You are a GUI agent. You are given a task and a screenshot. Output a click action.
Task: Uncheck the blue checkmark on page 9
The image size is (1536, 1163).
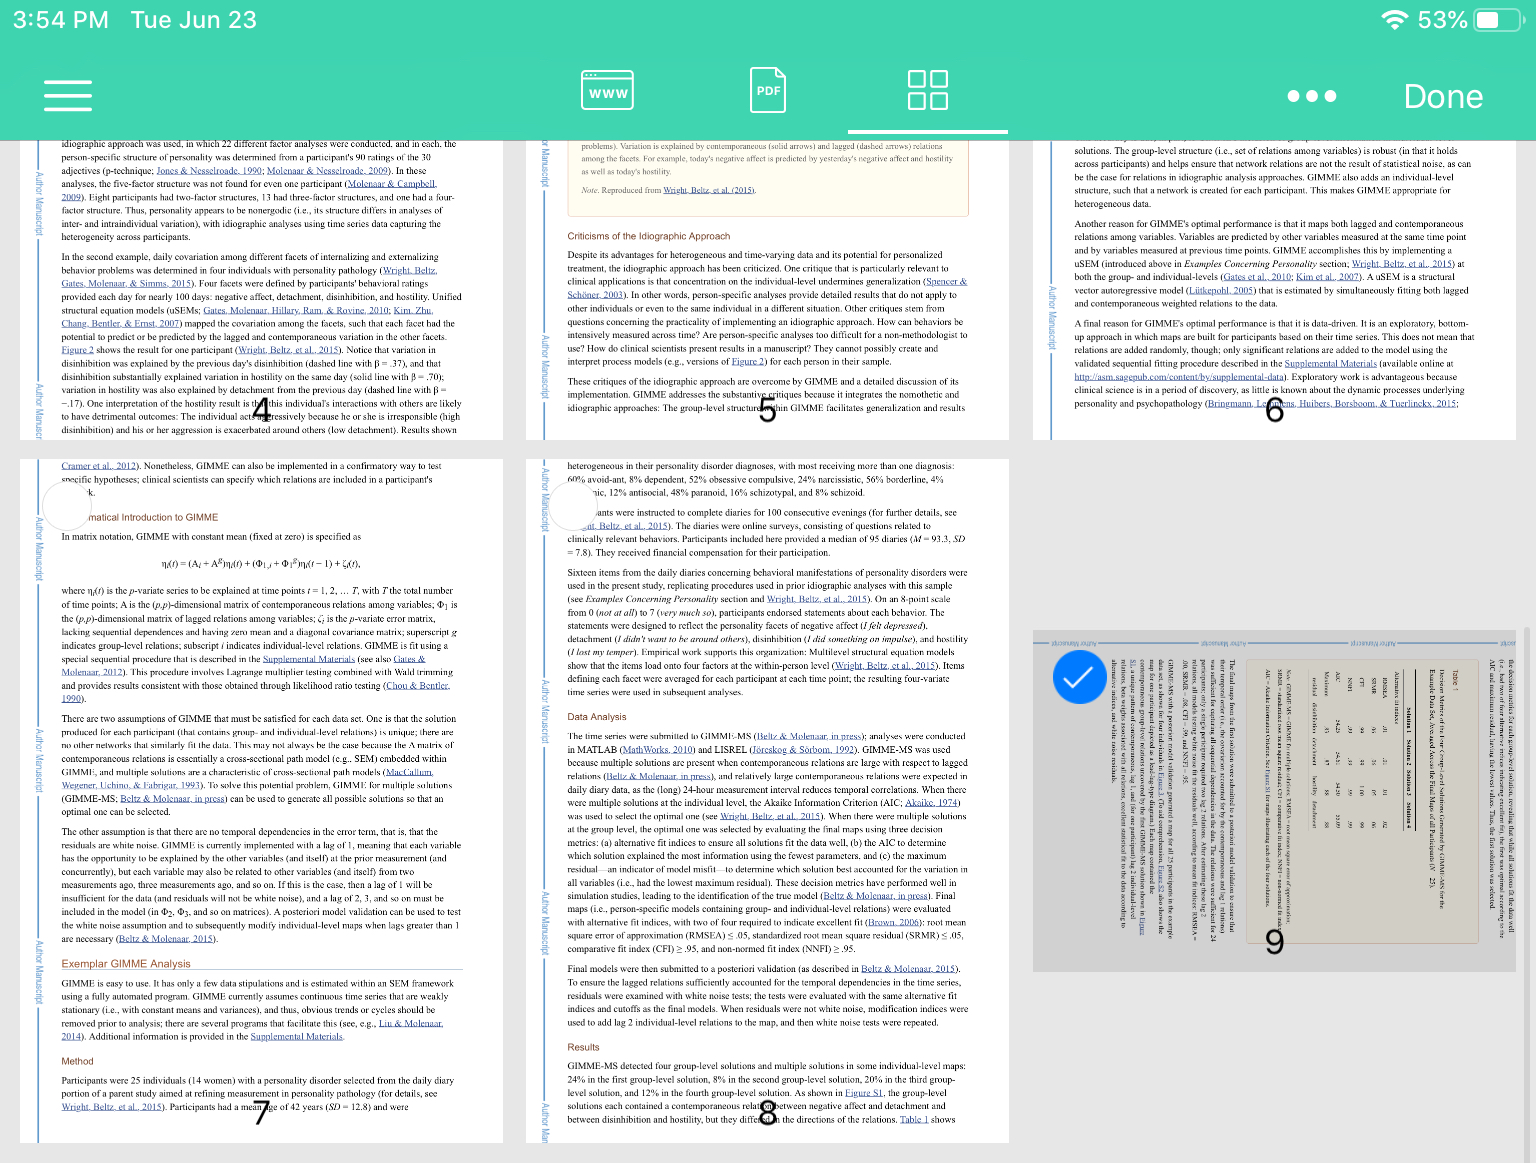point(1080,677)
